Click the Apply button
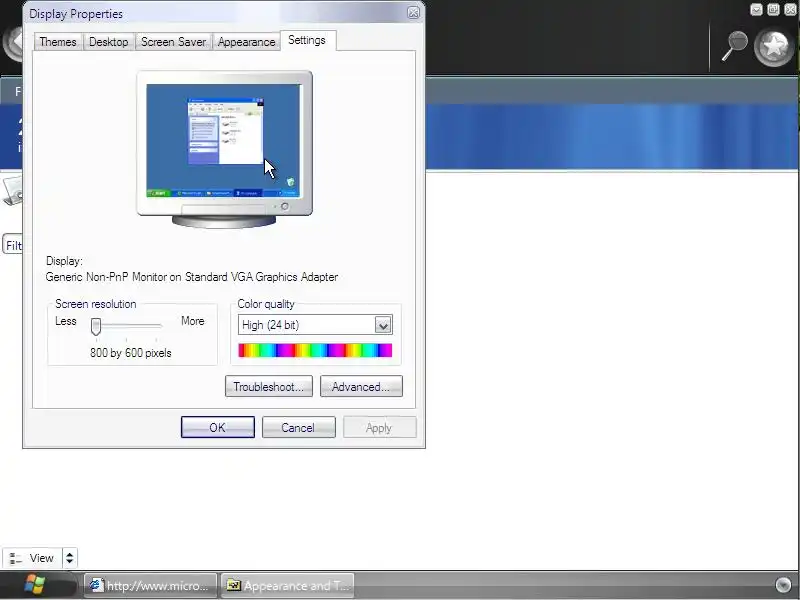This screenshot has height=600, width=800. (x=380, y=427)
